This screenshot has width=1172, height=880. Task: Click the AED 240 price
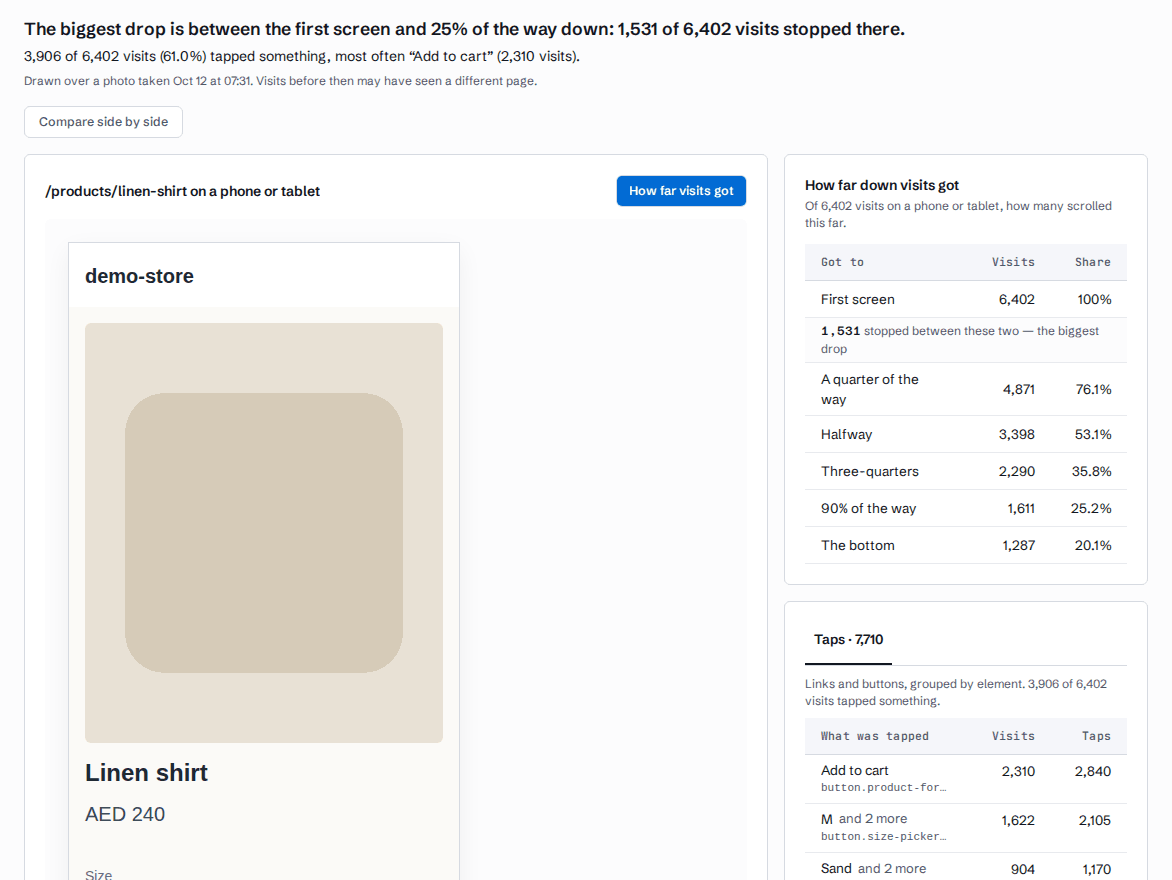click(x=125, y=814)
